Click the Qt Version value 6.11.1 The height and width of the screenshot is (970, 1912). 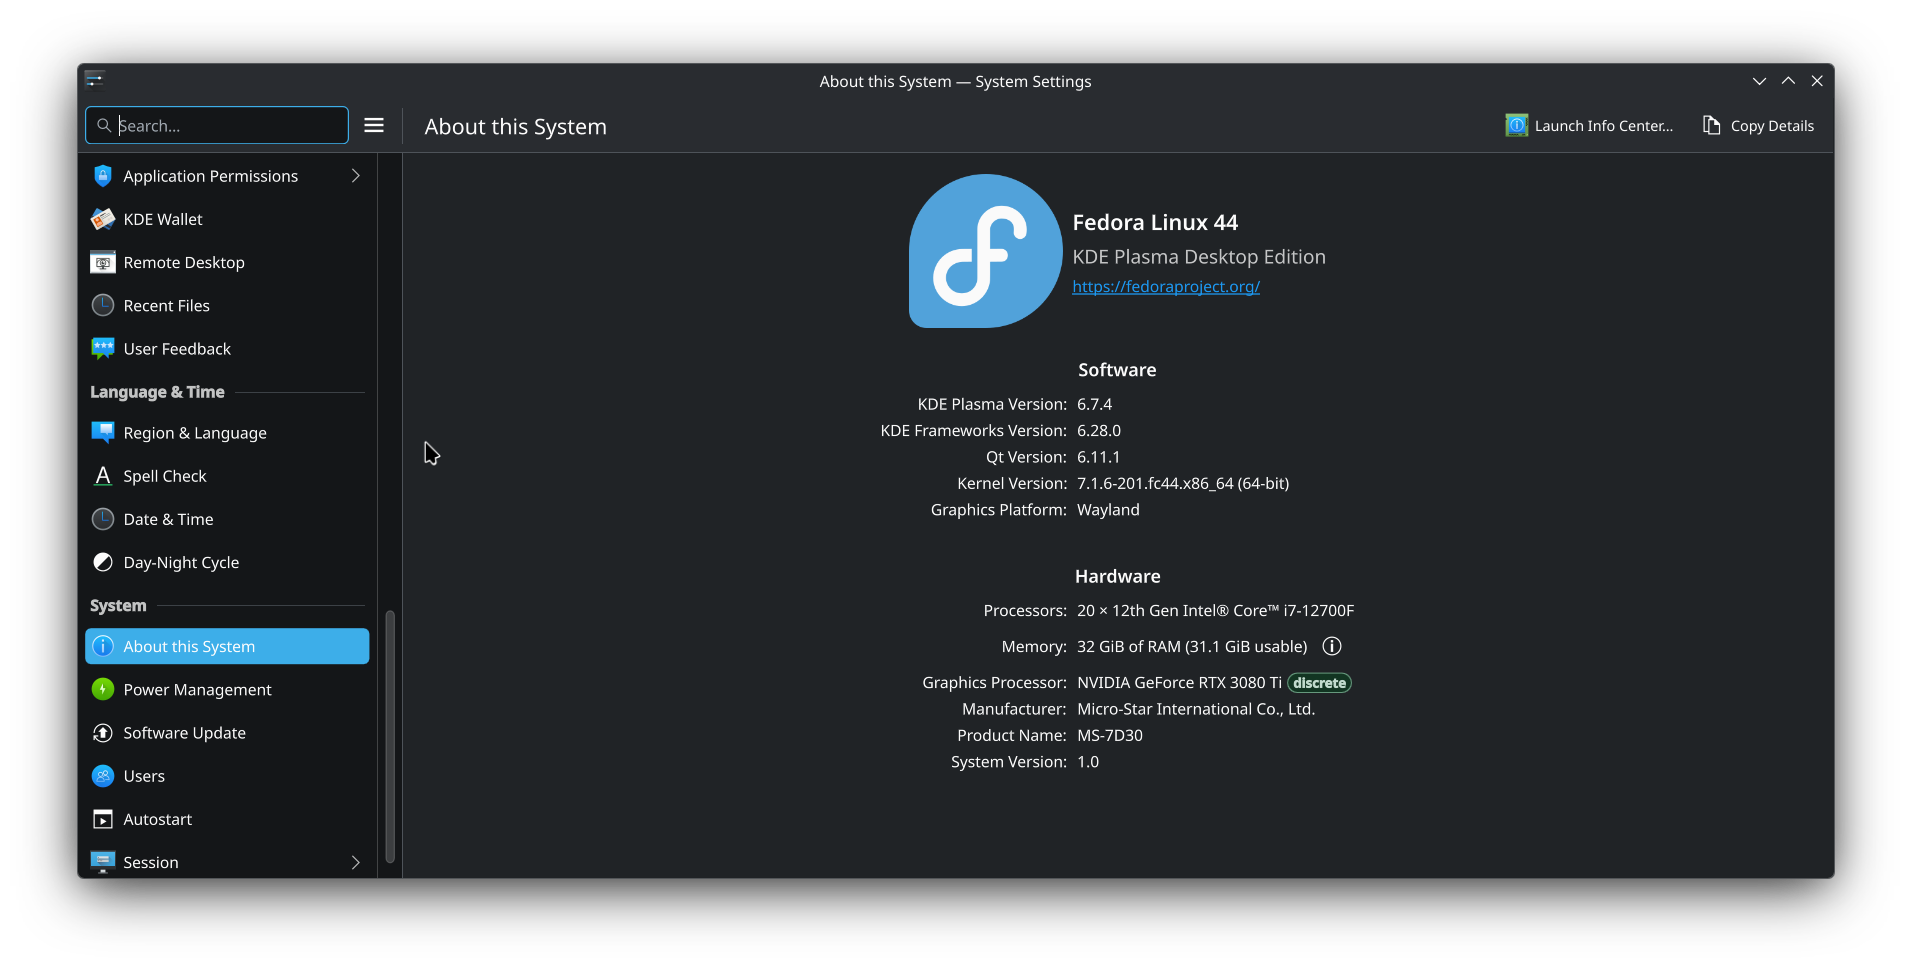click(1098, 457)
